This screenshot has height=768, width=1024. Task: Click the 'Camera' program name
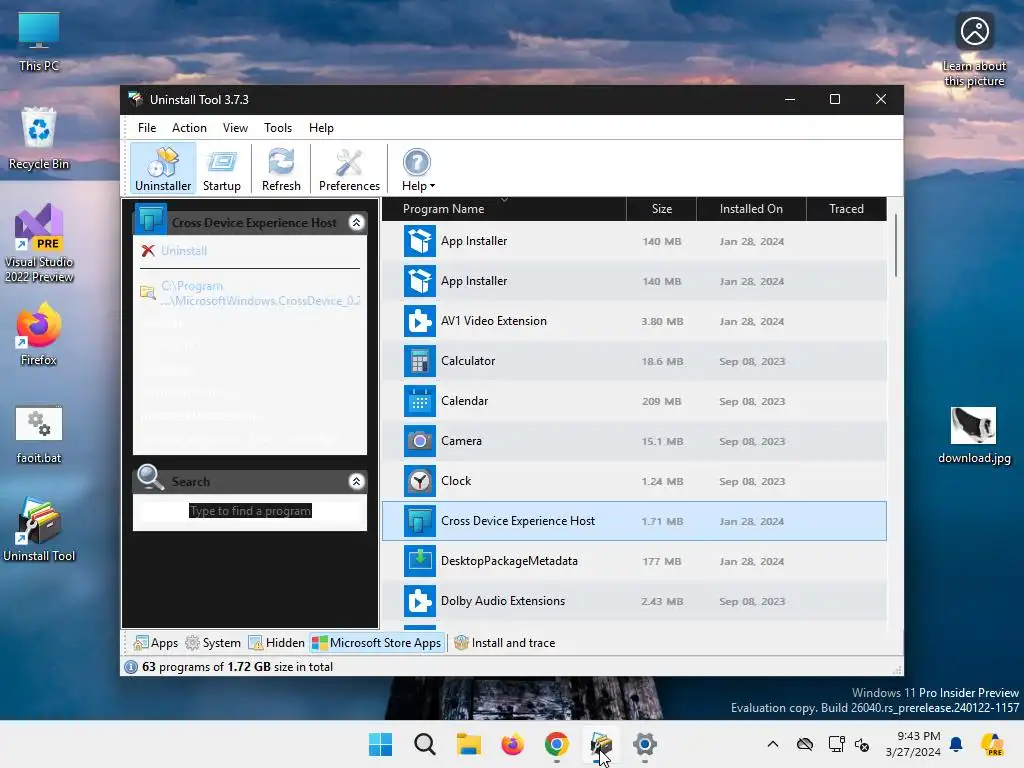click(461, 441)
